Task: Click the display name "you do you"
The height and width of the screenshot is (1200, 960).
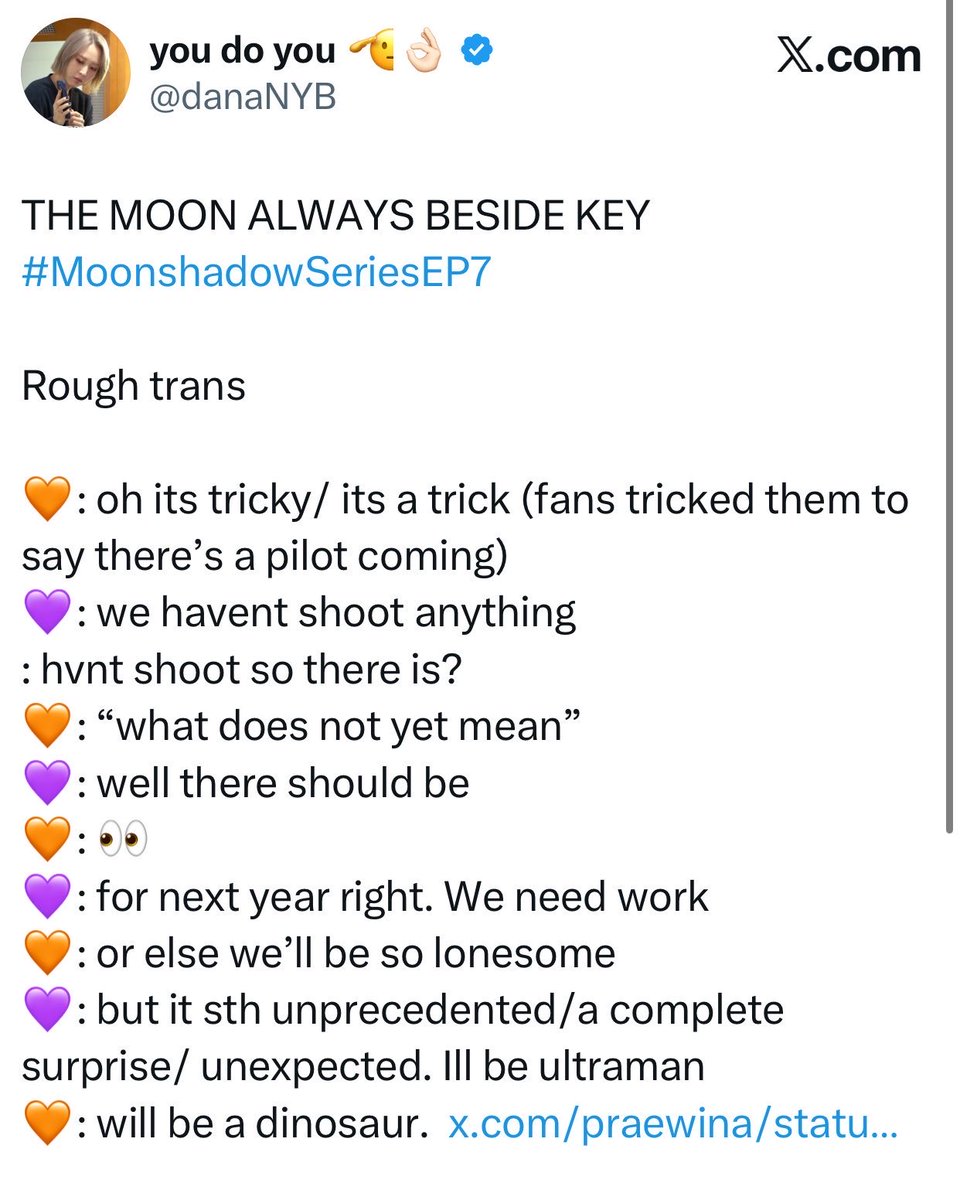Action: click(x=241, y=52)
